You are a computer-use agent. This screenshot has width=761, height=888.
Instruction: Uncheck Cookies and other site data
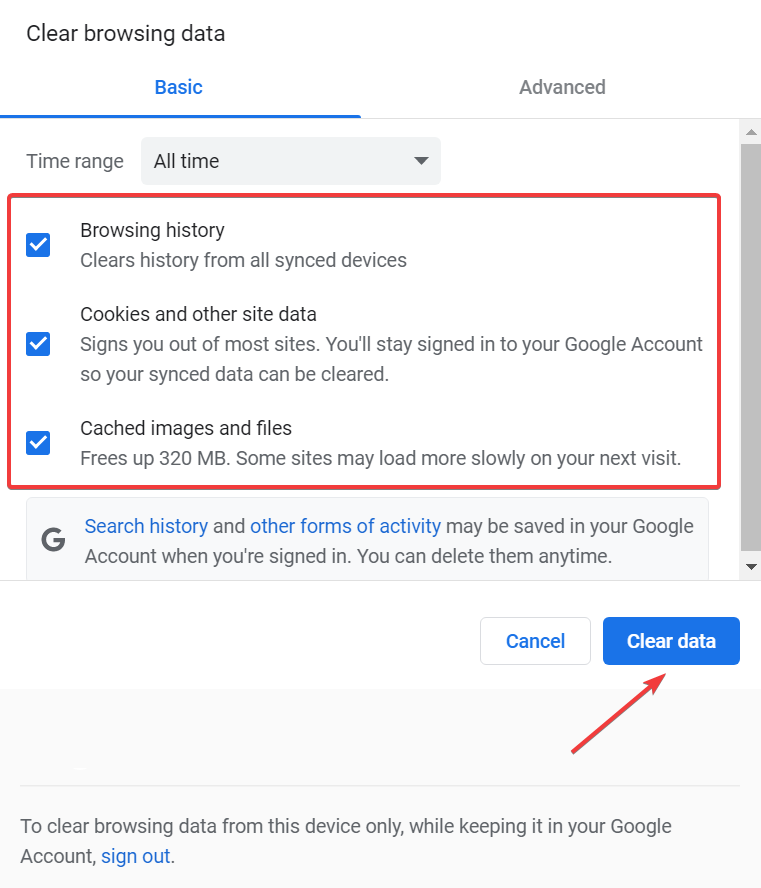click(x=38, y=344)
